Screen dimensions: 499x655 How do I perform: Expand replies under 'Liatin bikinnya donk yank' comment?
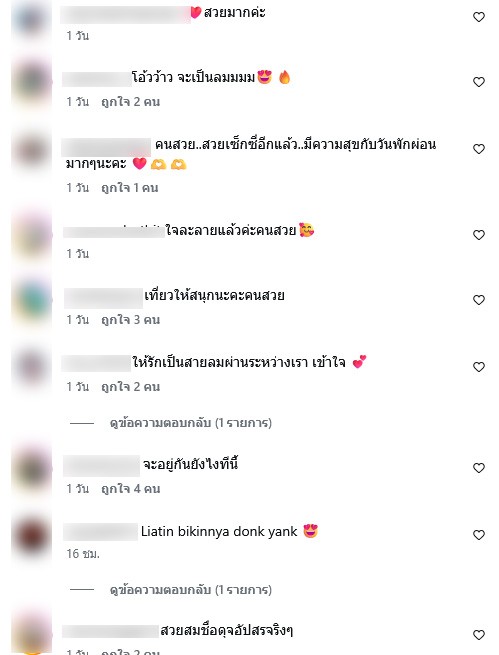click(x=190, y=590)
